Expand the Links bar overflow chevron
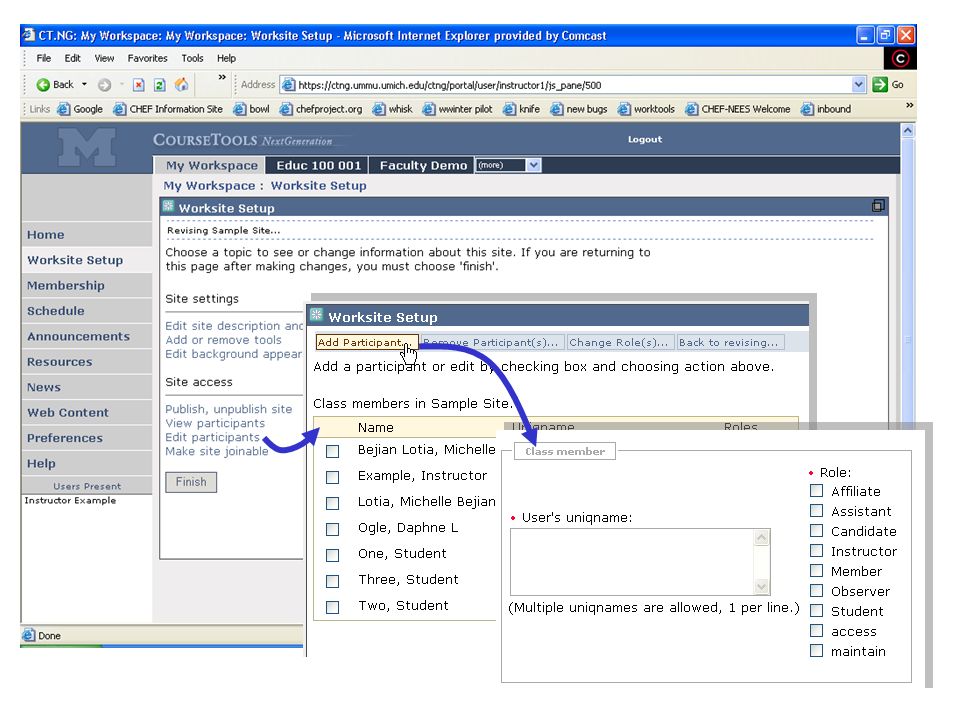Screen dimensions: 960x720 (x=909, y=105)
